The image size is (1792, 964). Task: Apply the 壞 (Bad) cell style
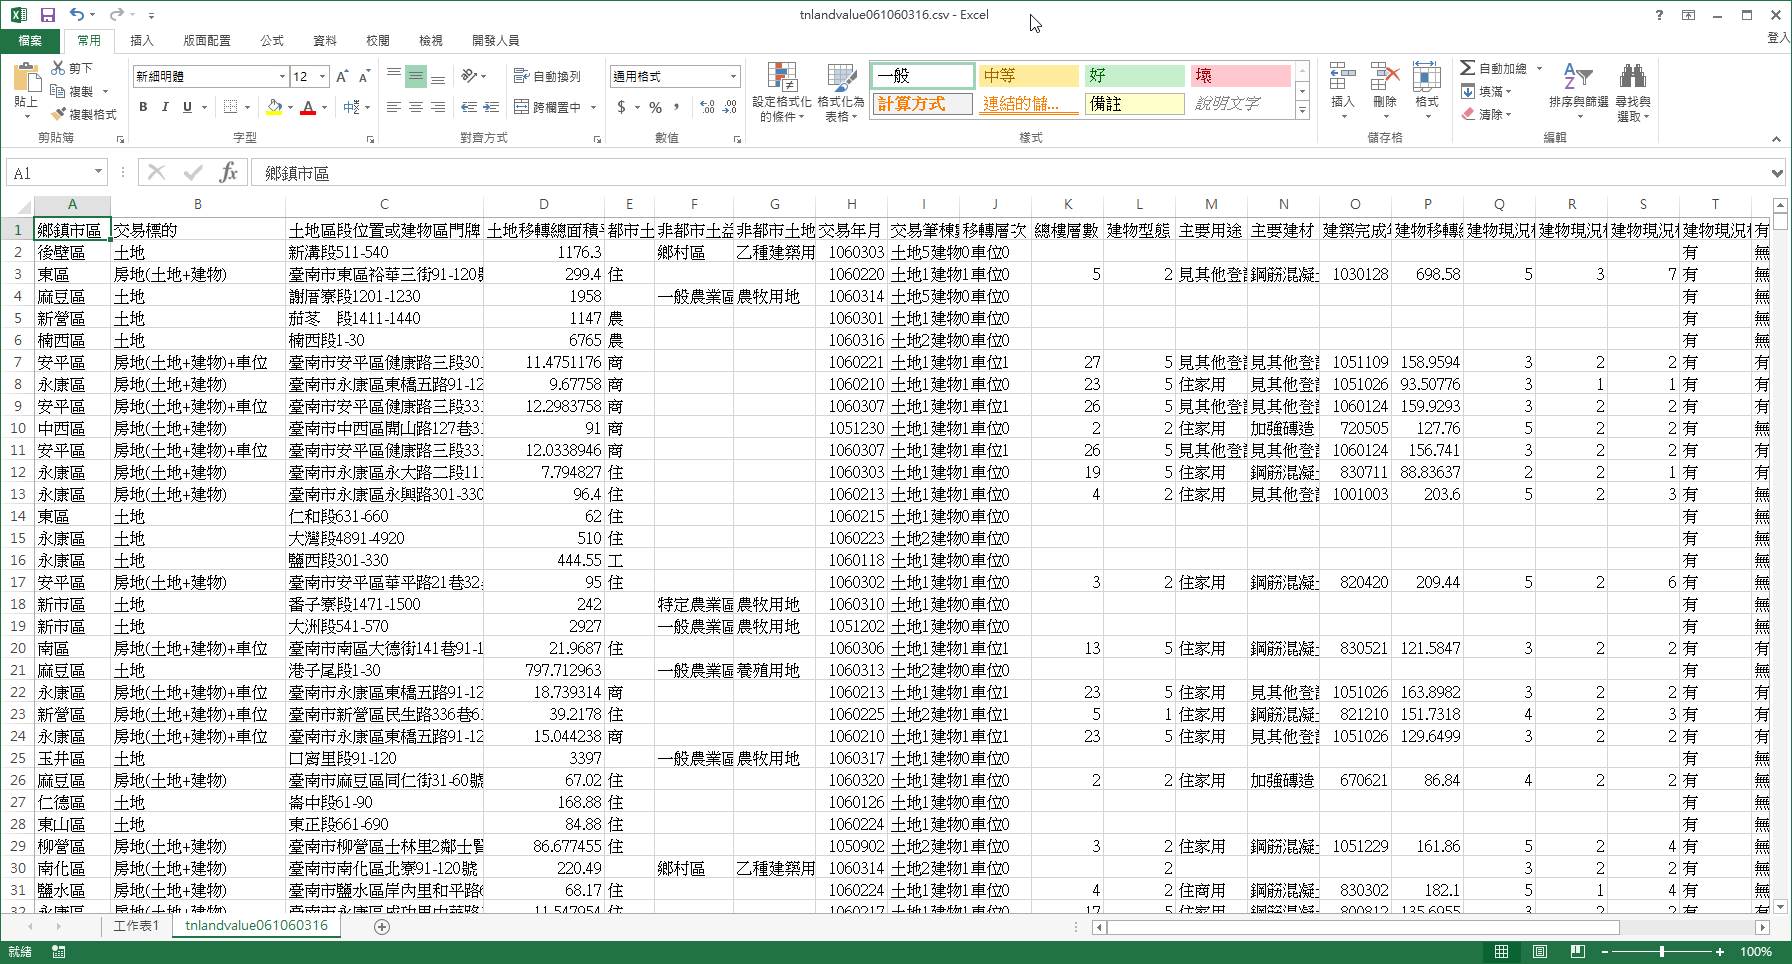(x=1239, y=76)
